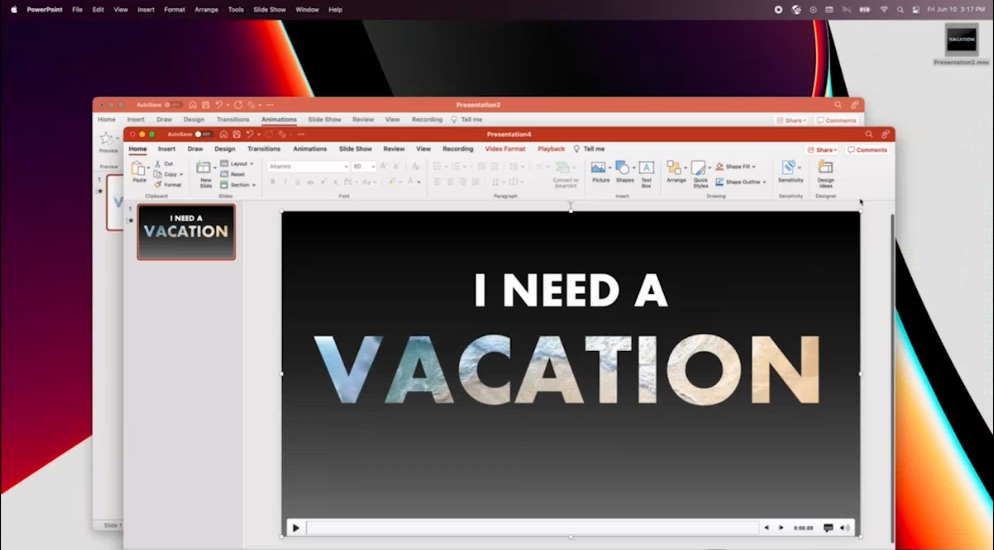994x550 pixels.
Task: Select Animations tab in Presentation2 window
Action: [x=279, y=119]
